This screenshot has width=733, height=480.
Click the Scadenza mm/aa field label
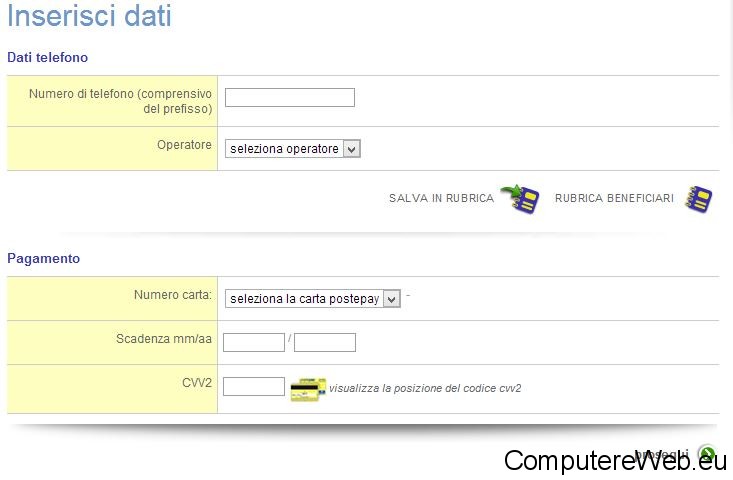click(x=164, y=339)
